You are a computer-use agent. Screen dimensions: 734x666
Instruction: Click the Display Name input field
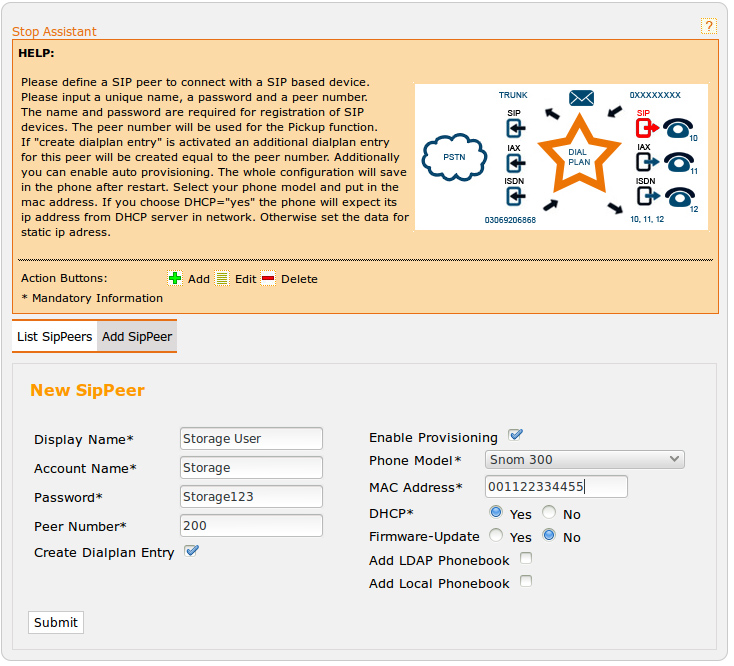(x=251, y=439)
